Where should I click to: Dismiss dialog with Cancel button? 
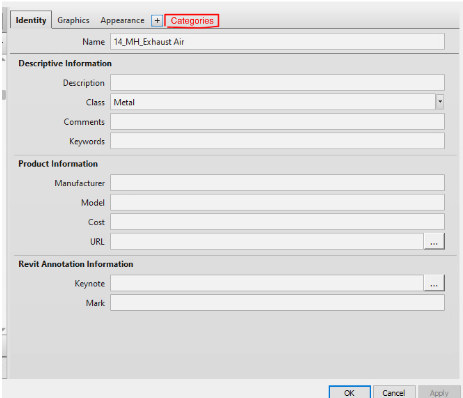click(394, 392)
